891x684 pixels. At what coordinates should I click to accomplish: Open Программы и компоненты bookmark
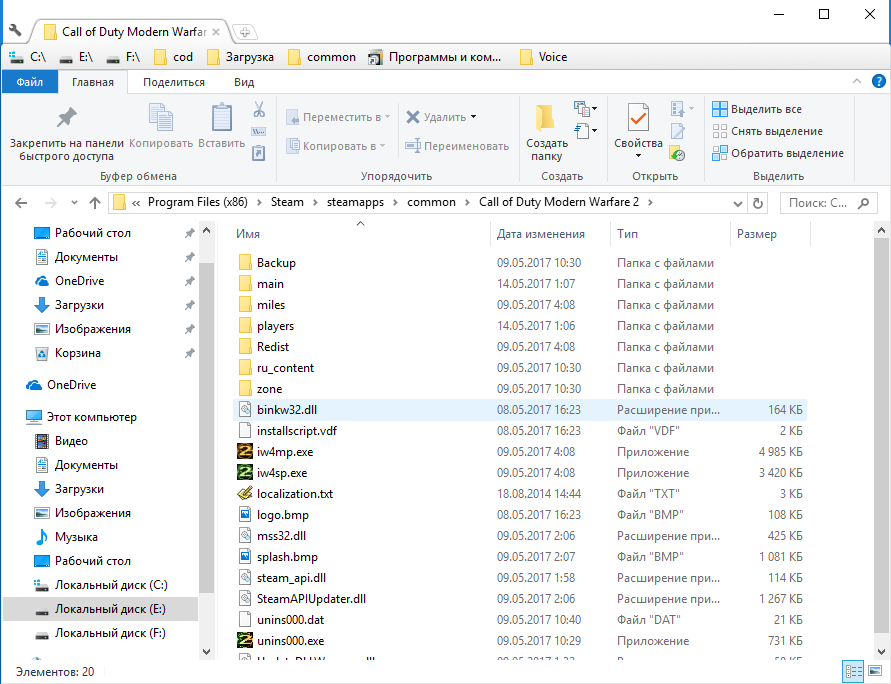(435, 57)
